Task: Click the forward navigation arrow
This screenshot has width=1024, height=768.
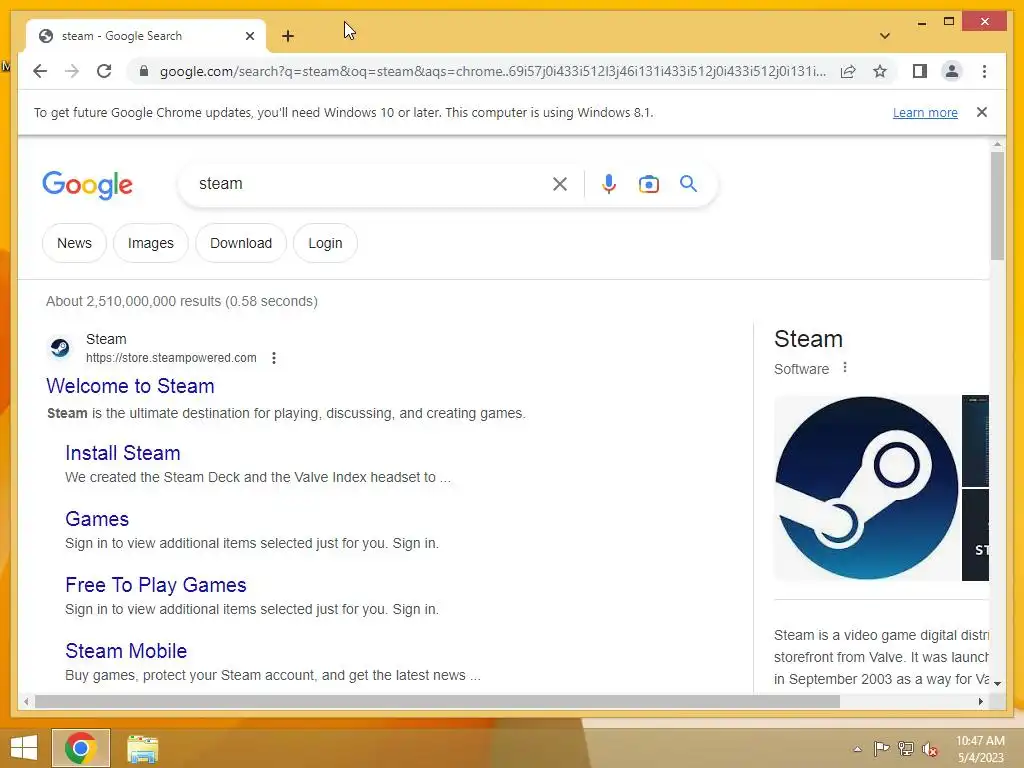Action: (72, 71)
